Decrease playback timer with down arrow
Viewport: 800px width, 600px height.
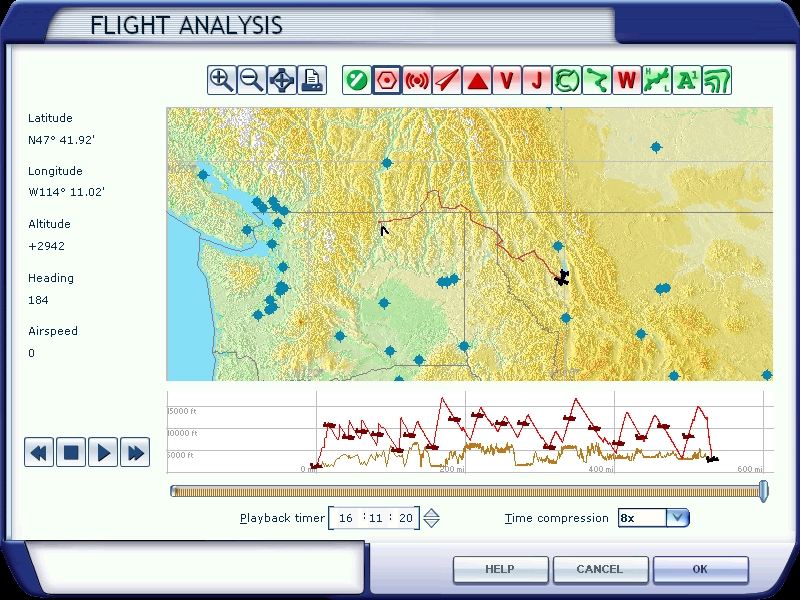[x=432, y=523]
